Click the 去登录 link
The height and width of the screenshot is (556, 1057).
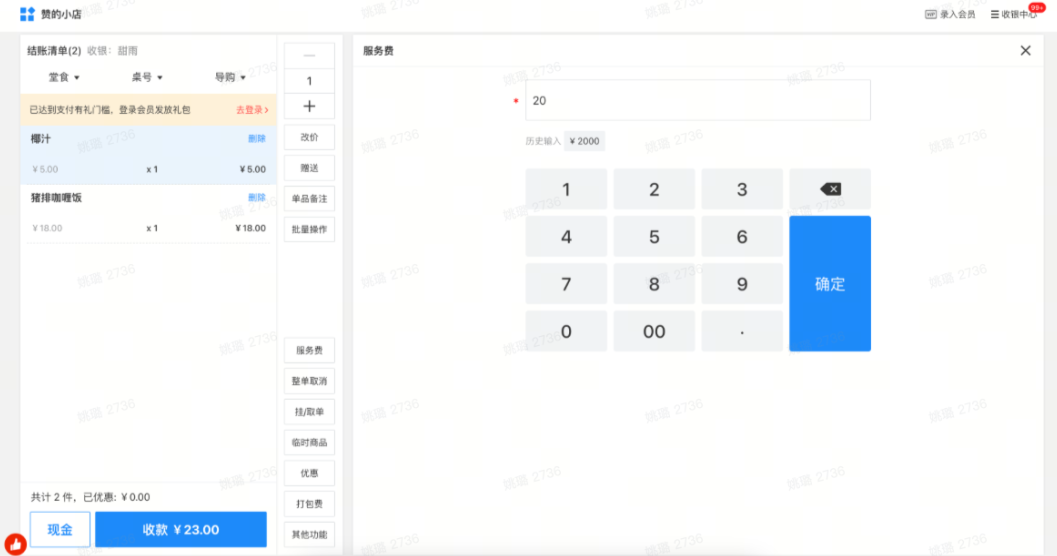point(252,110)
